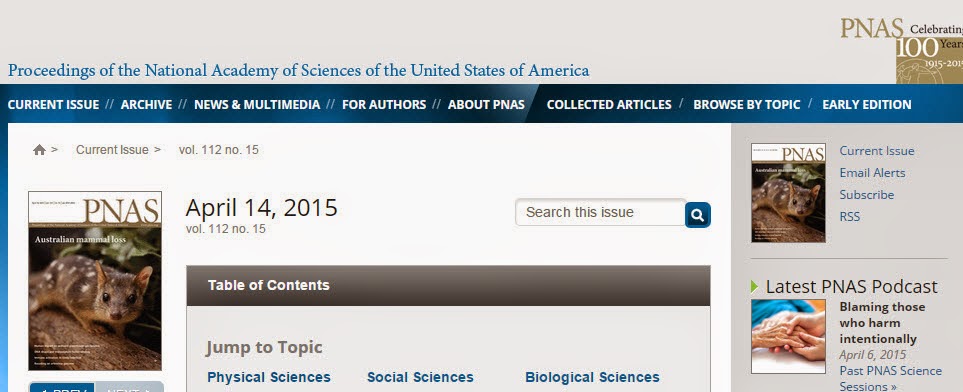
Task: Open EARLY EDITION page
Action: click(x=867, y=104)
